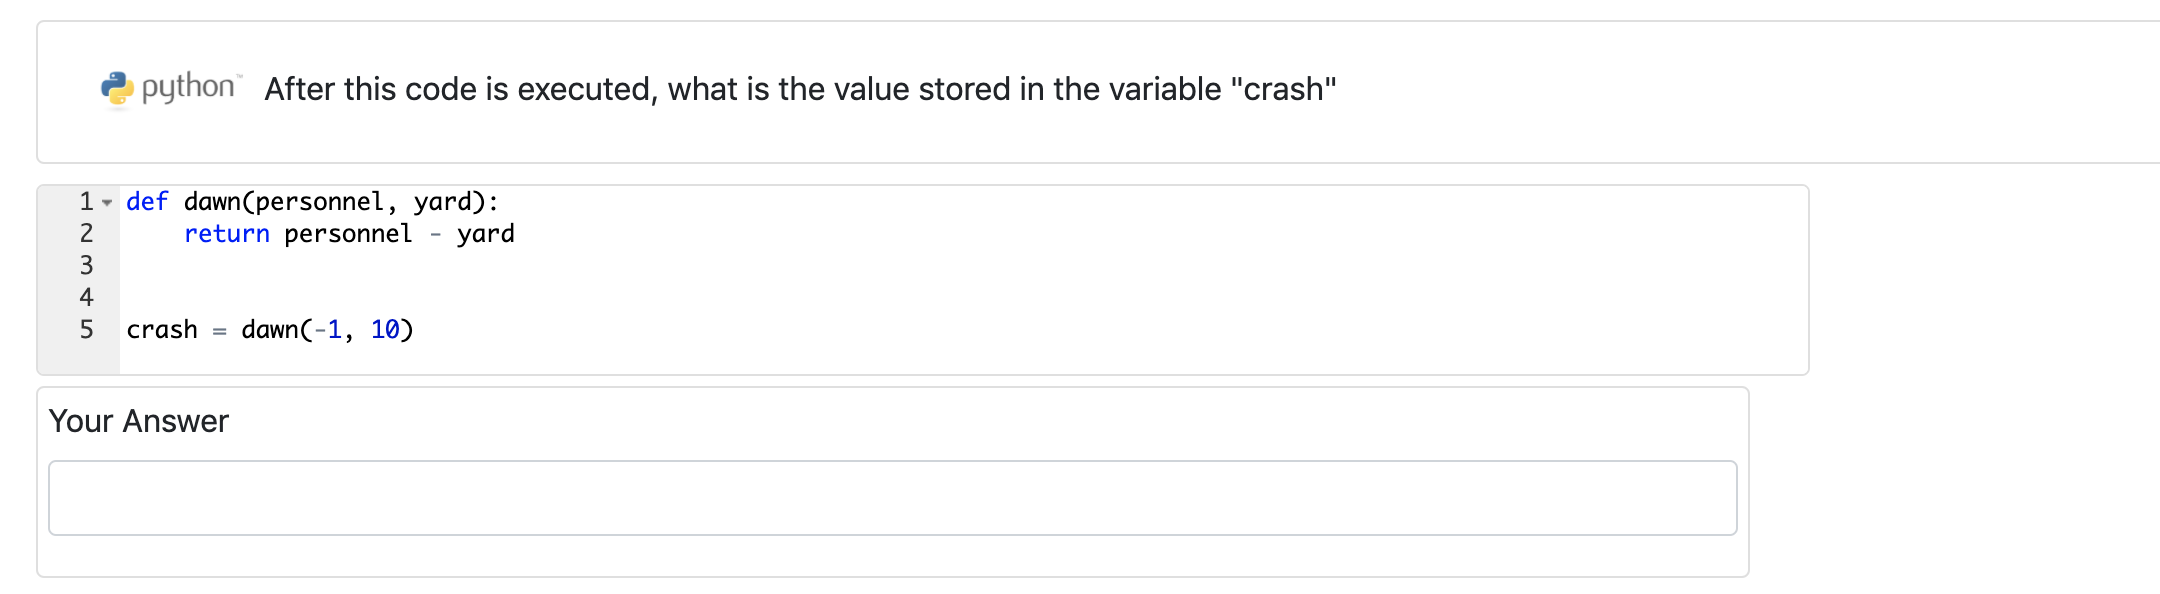Click the empty line 3 in the editor
Image resolution: width=2160 pixels, height=594 pixels.
200,265
